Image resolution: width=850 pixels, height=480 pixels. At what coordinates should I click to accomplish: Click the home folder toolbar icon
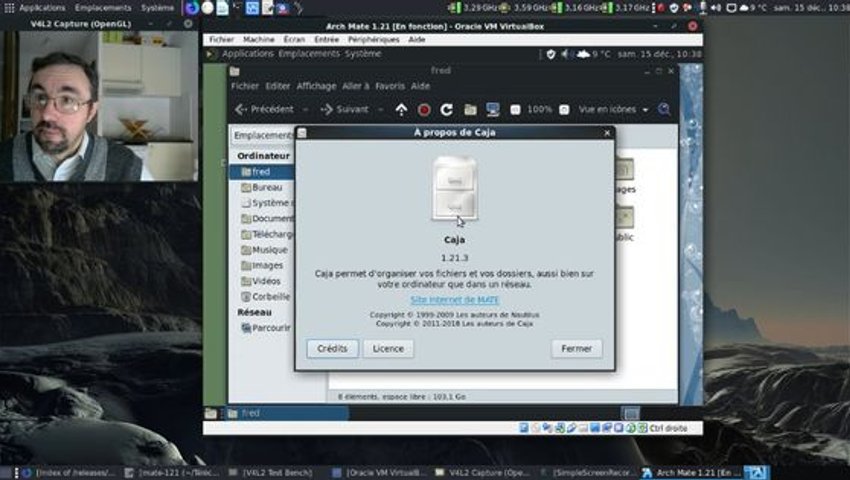(x=470, y=110)
